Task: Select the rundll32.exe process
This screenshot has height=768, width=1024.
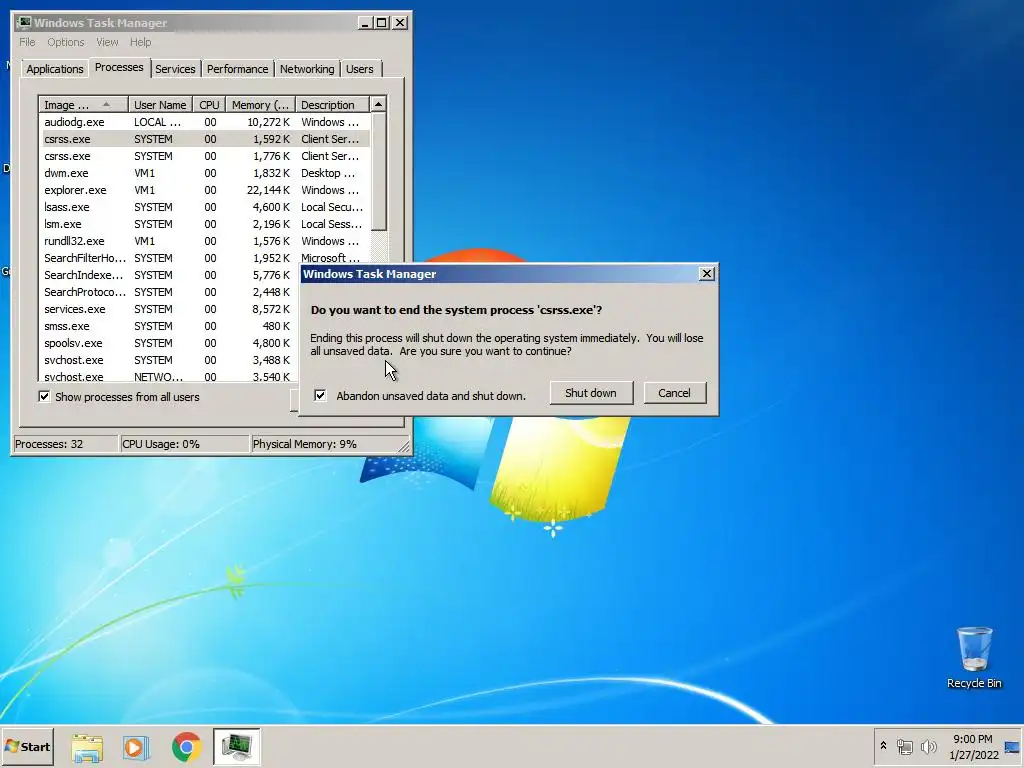Action: (x=204, y=241)
